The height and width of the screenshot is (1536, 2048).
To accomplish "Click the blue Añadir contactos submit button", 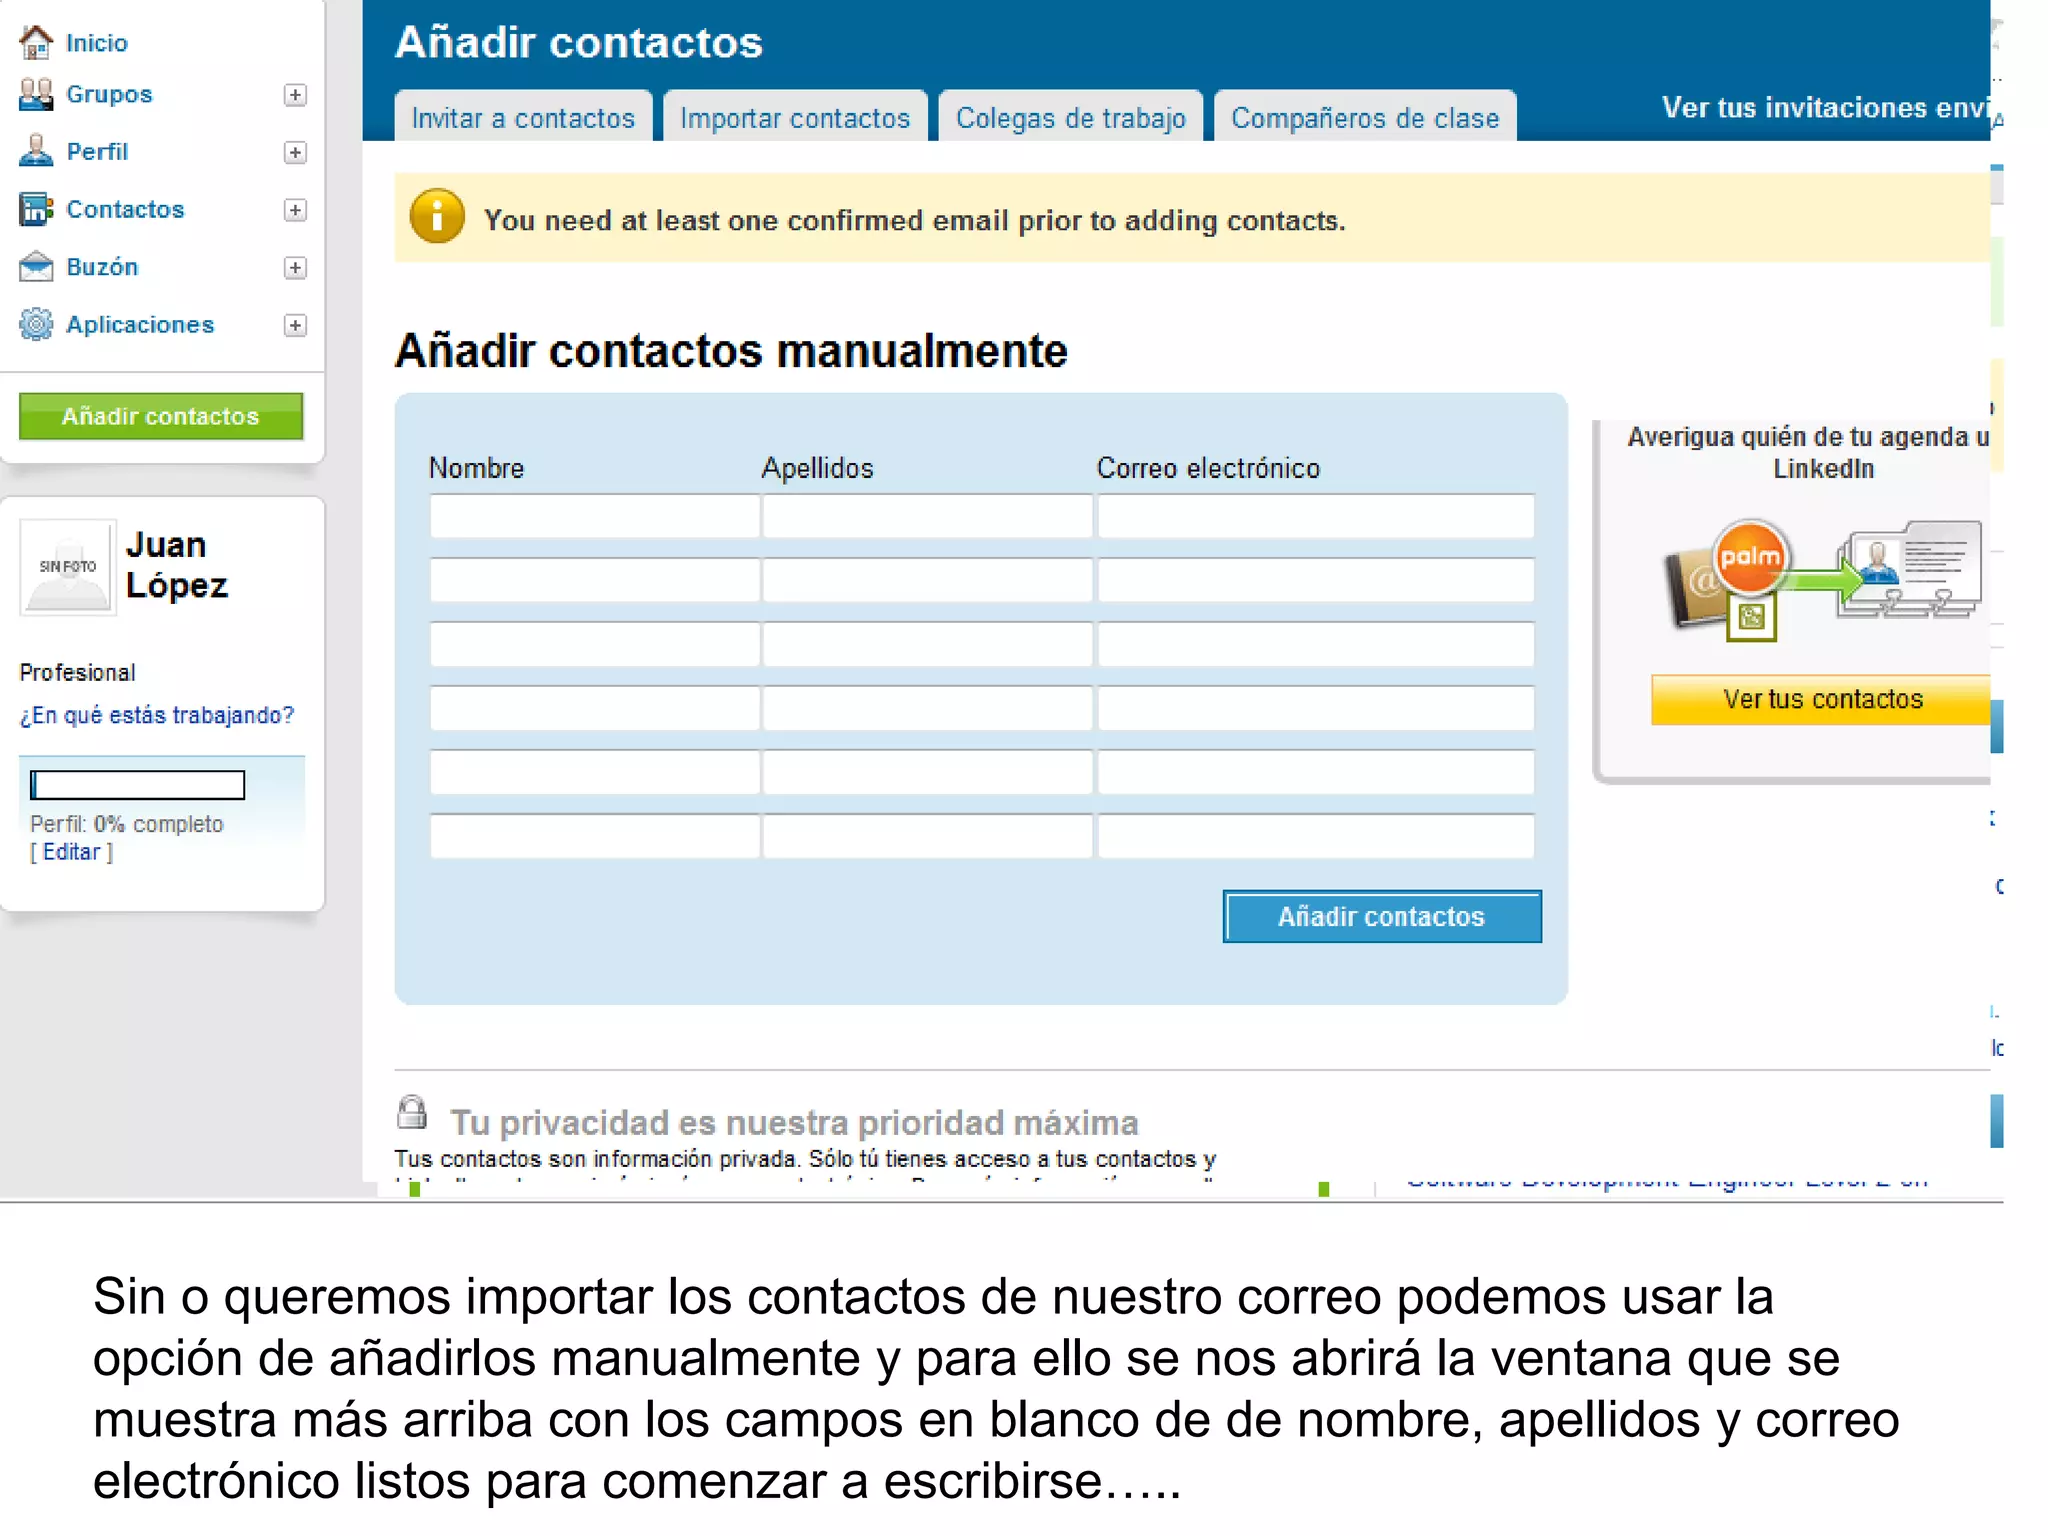I will tap(1382, 916).
